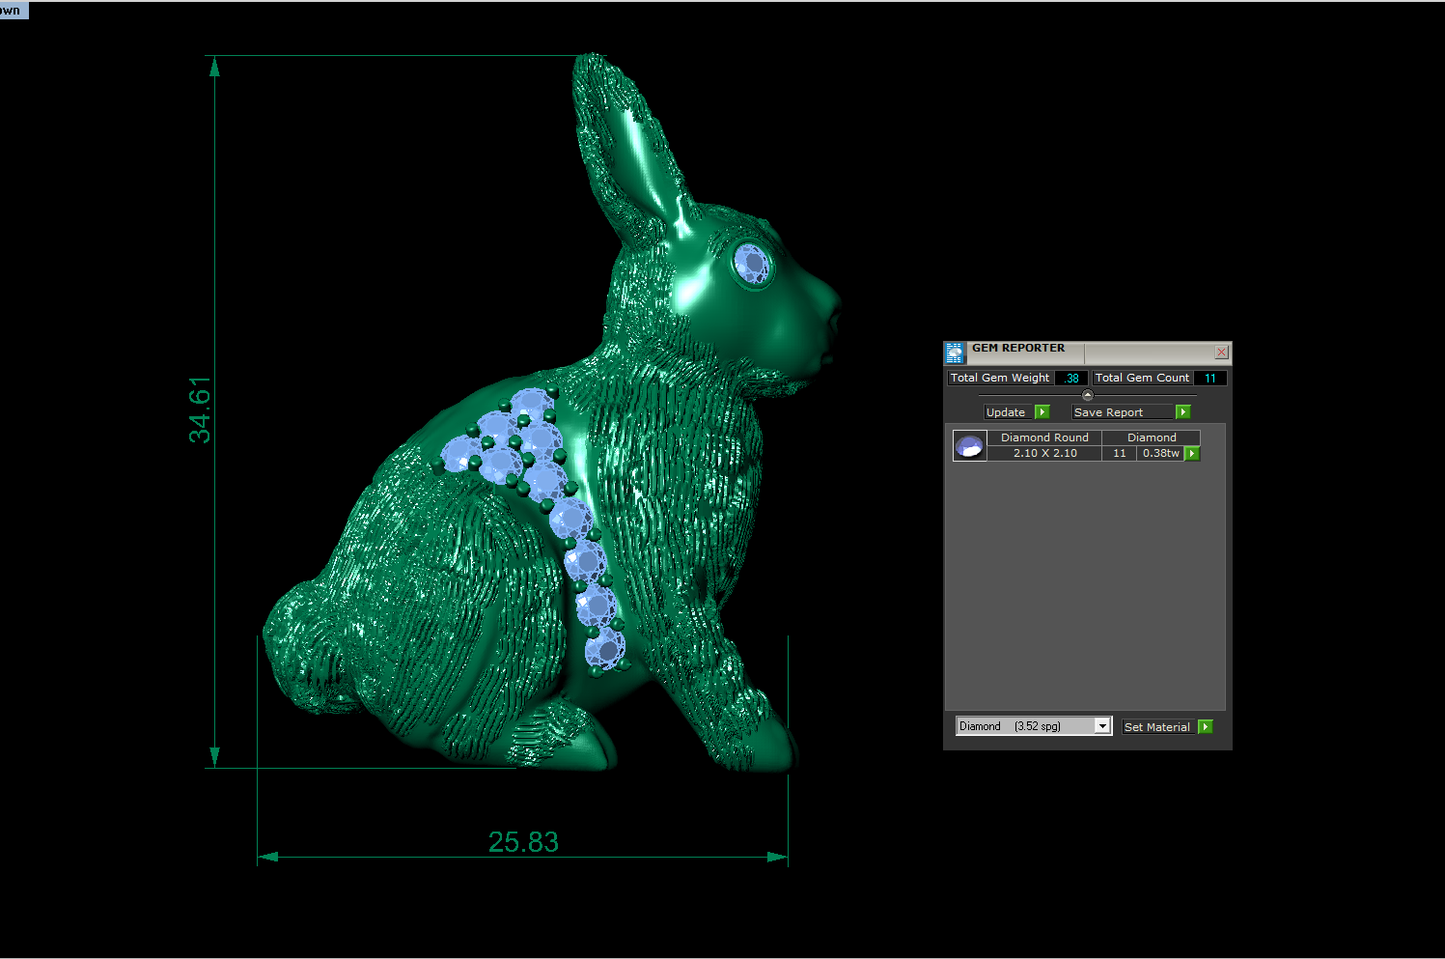The height and width of the screenshot is (959, 1445).
Task: Click the "Total Gem Weight" label
Action: [1000, 378]
